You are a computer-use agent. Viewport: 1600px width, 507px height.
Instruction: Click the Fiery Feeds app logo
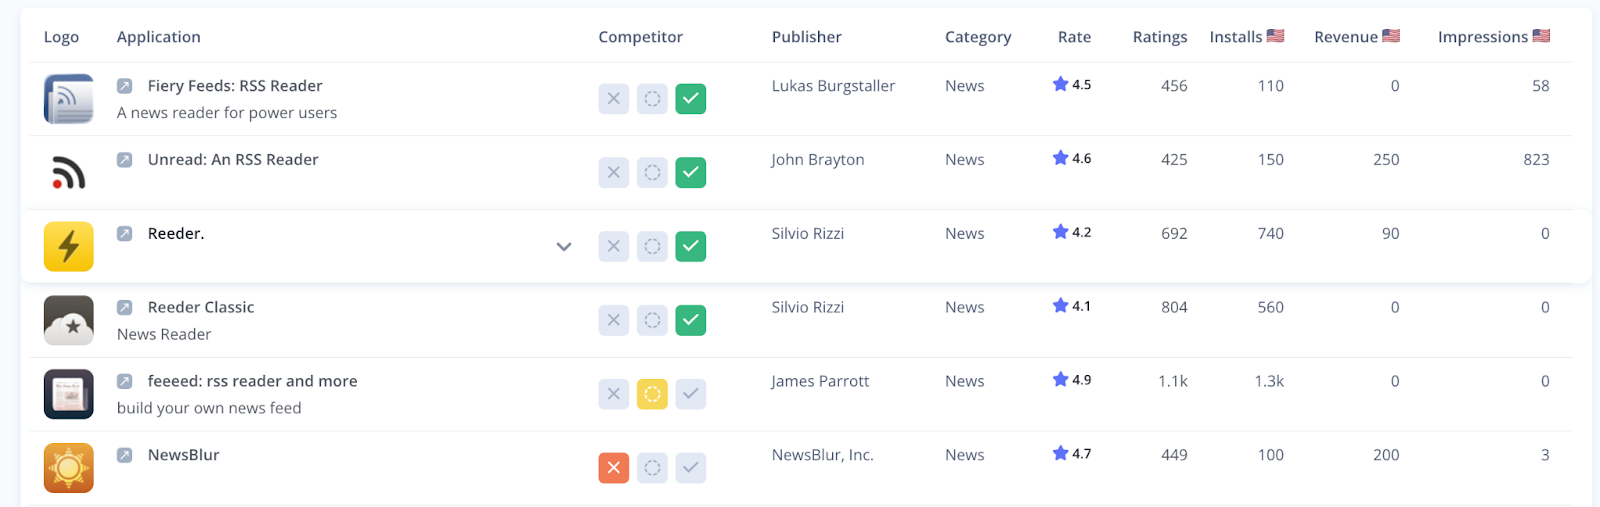(x=69, y=99)
